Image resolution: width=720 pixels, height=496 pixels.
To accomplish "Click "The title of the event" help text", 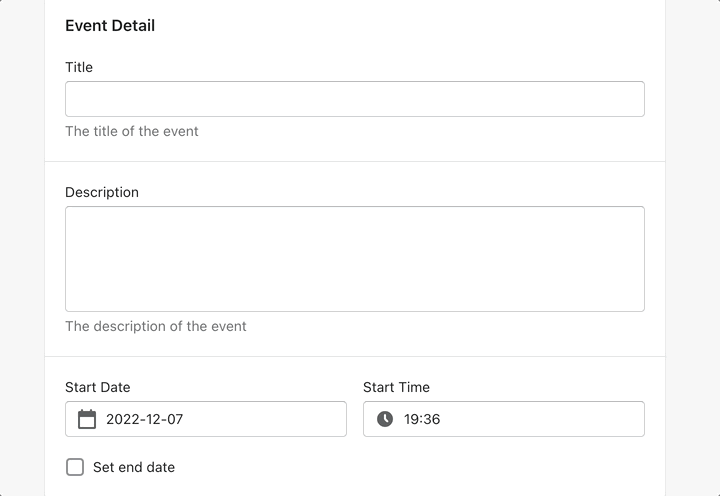I will 132,131.
